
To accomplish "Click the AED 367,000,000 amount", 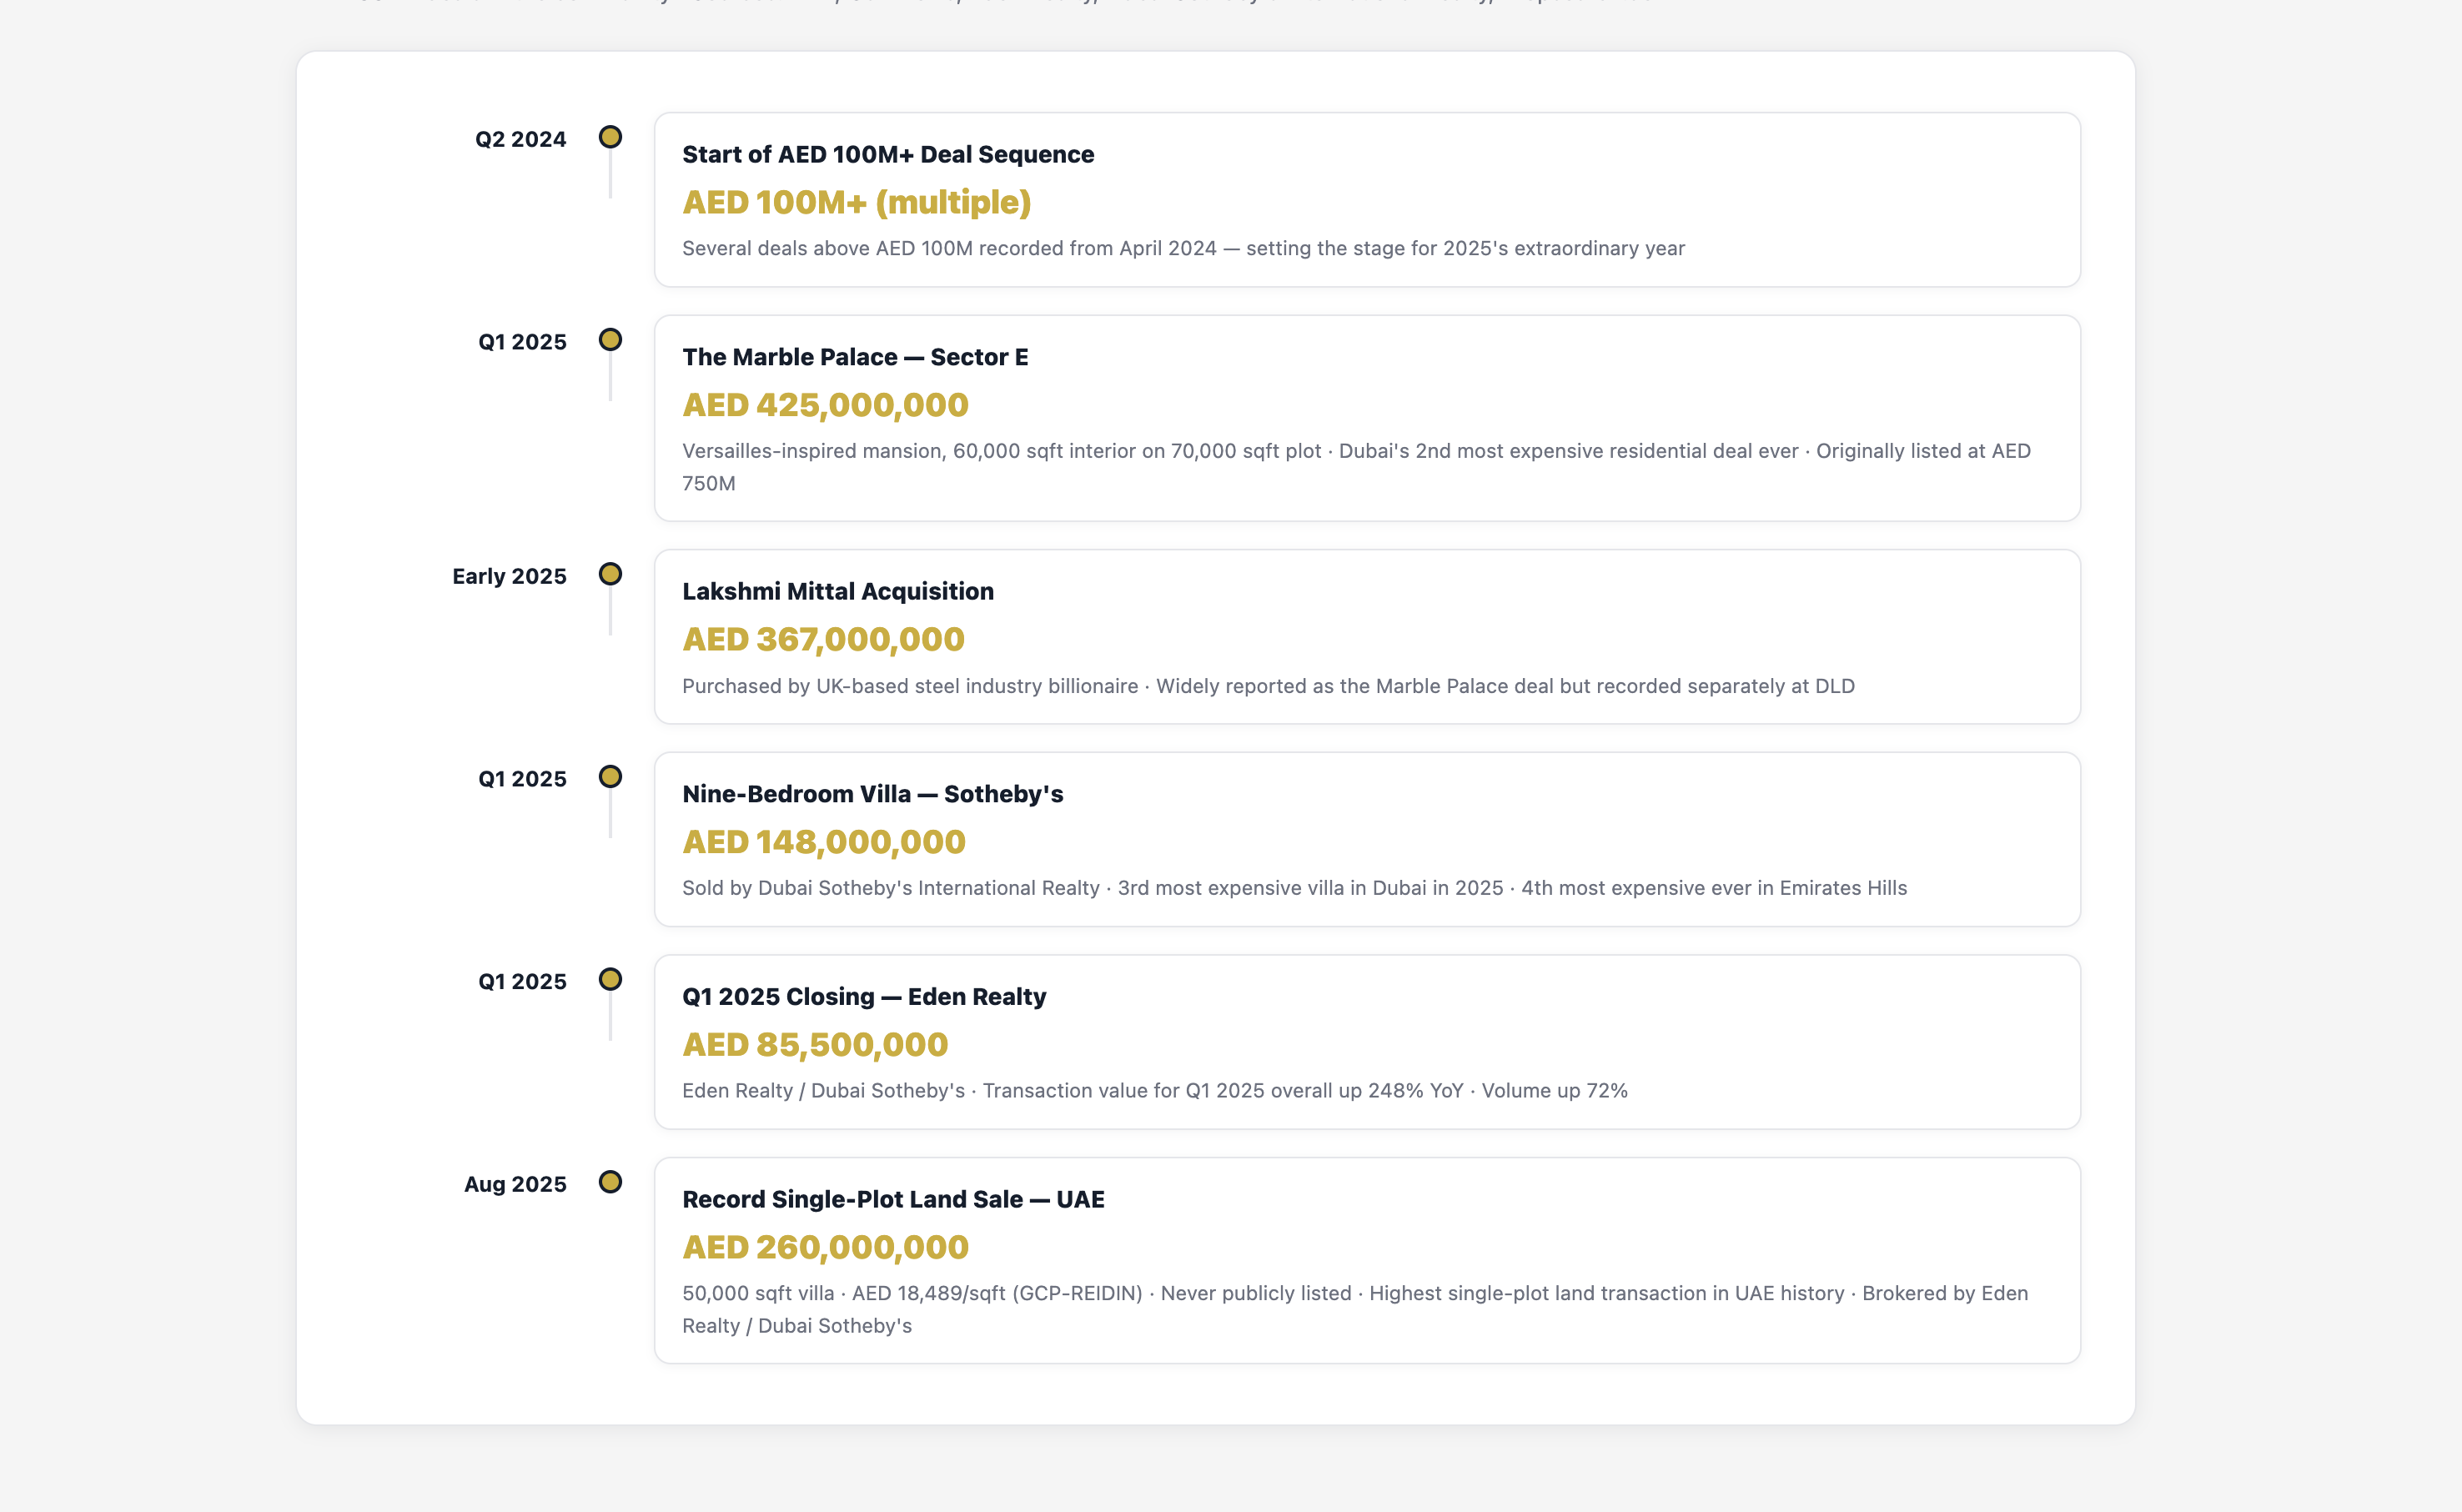I will click(823, 639).
